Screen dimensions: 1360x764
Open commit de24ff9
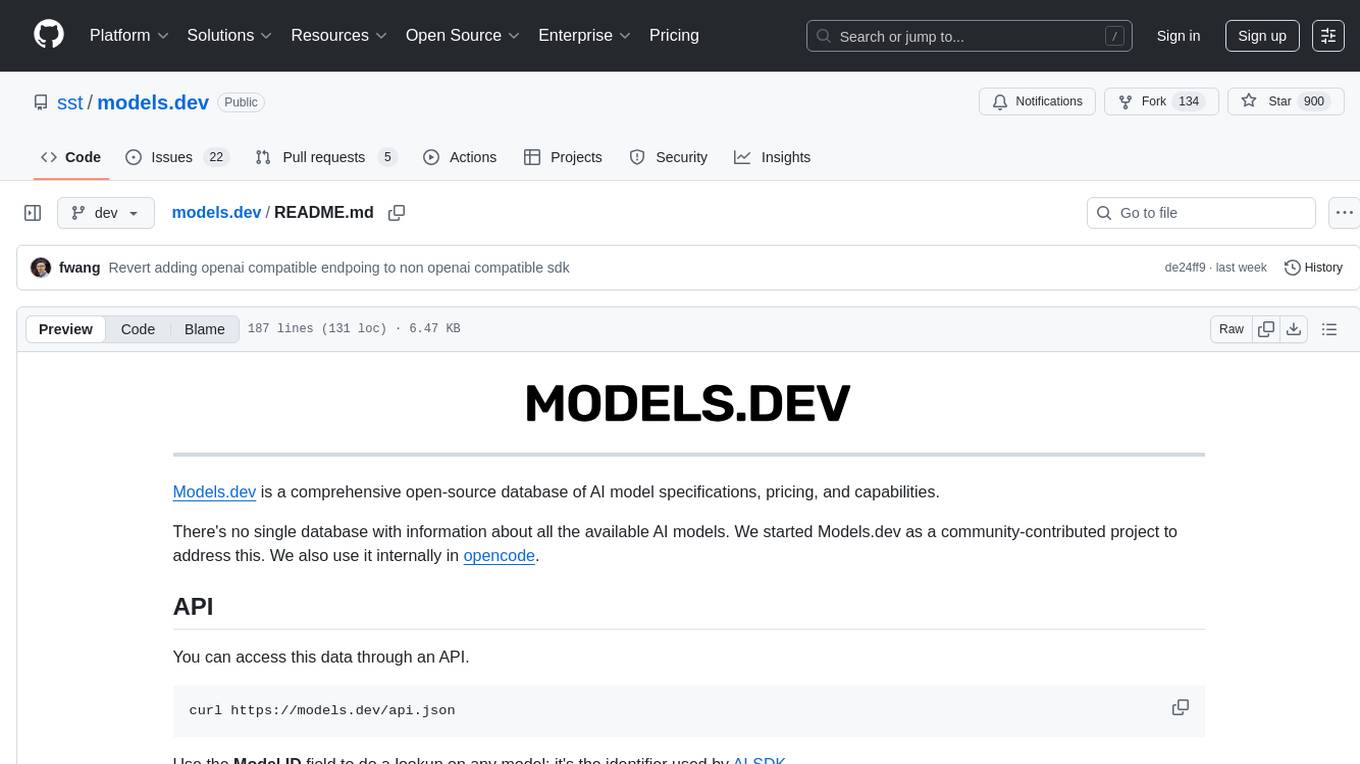1186,268
